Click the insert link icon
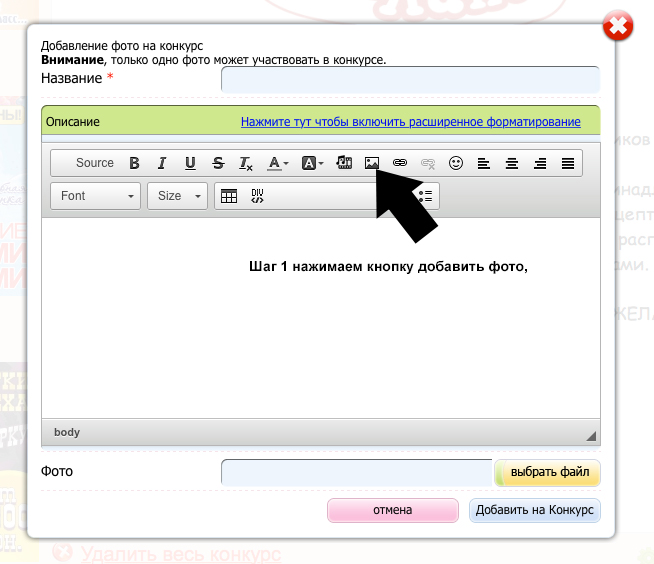654x564 pixels. [x=400, y=163]
